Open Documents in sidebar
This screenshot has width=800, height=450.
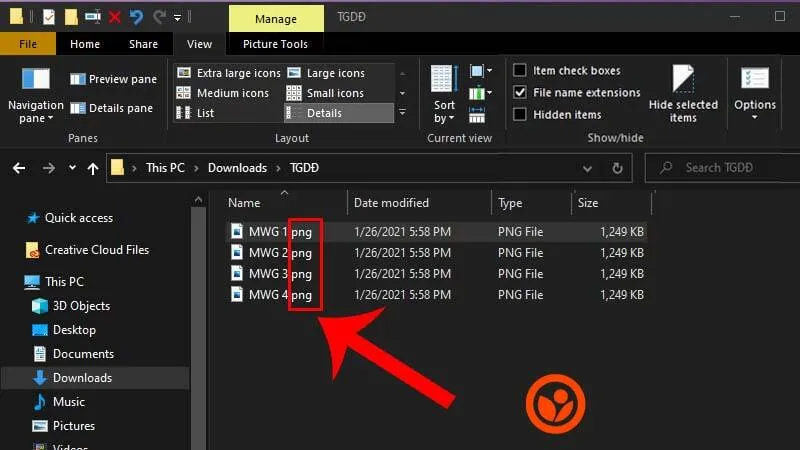coord(73,354)
